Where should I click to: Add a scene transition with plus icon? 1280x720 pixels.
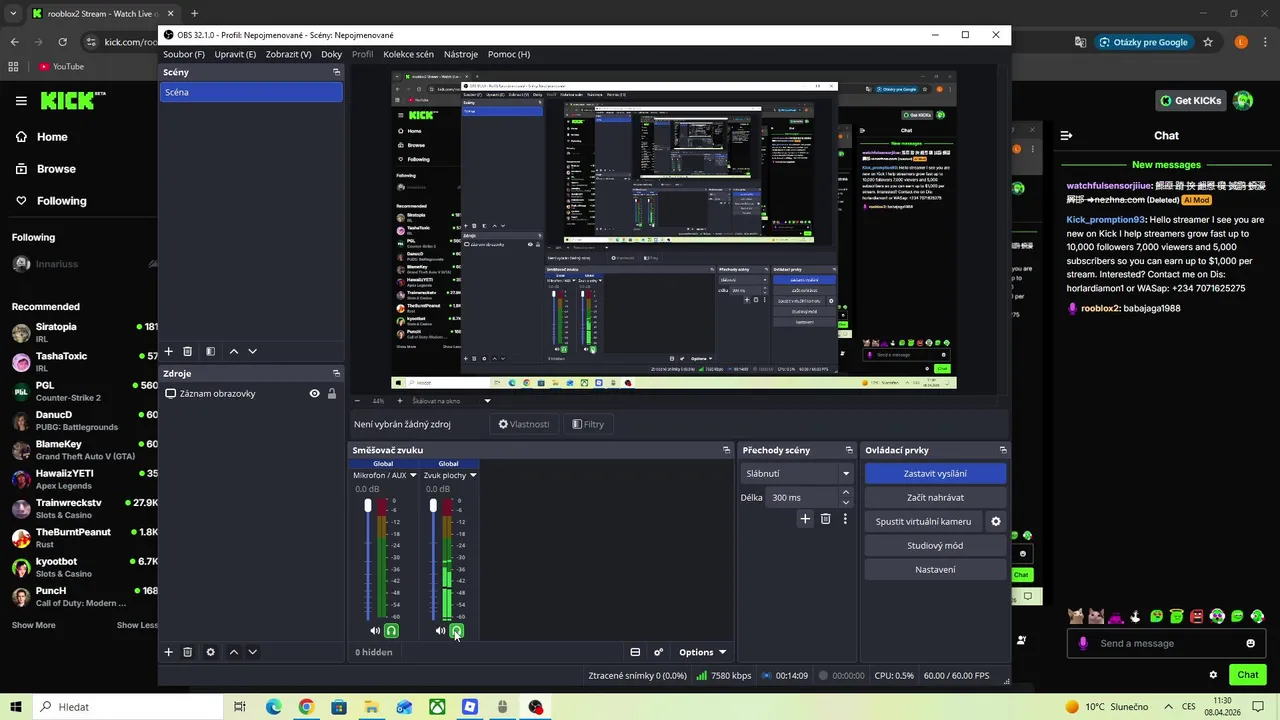click(805, 519)
